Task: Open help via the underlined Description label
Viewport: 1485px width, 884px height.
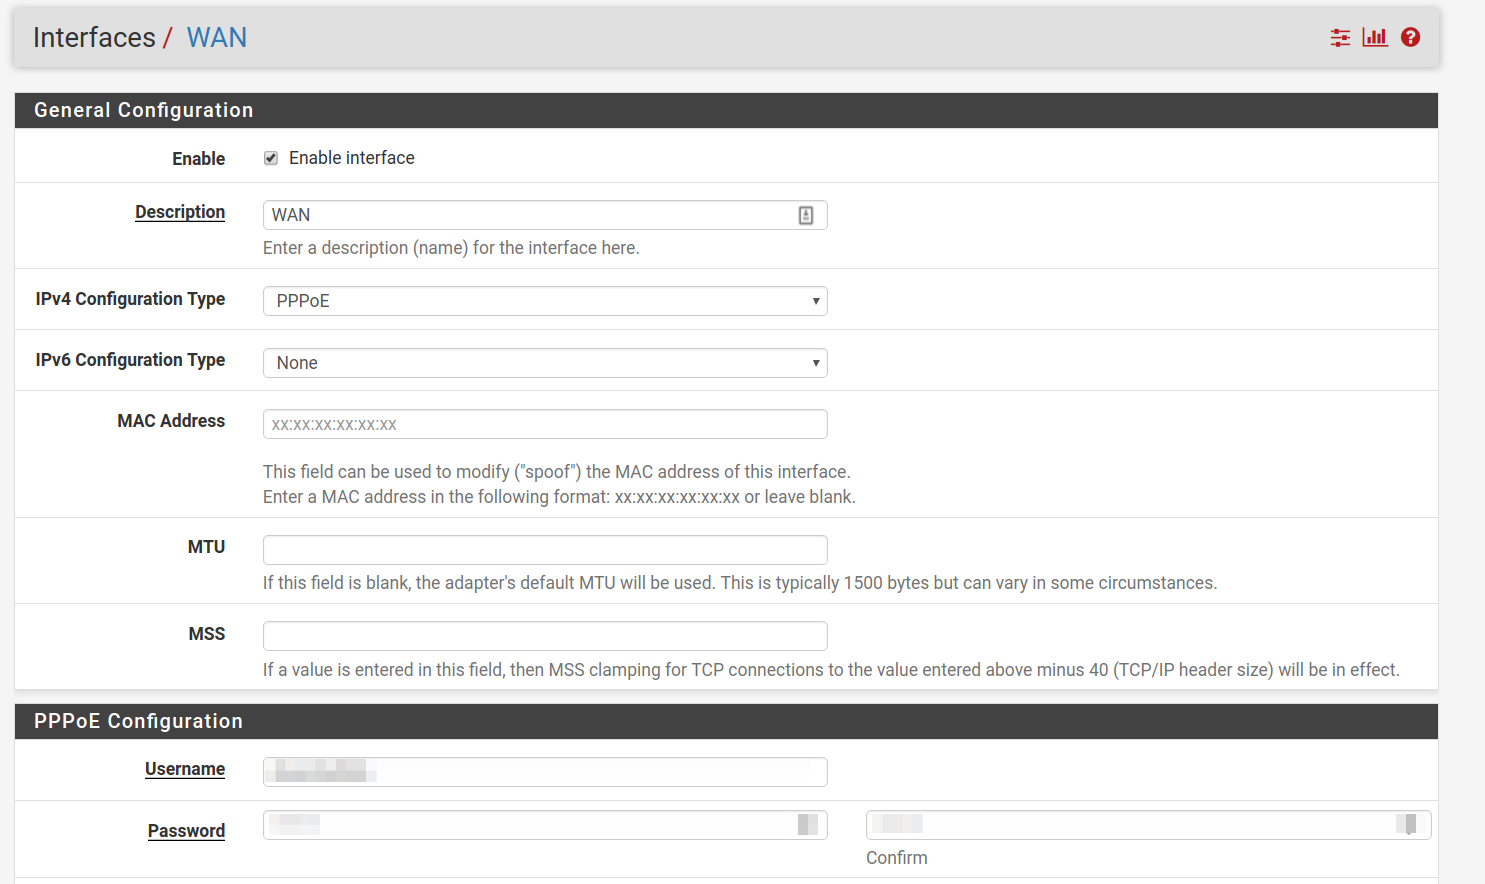Action: pos(180,212)
